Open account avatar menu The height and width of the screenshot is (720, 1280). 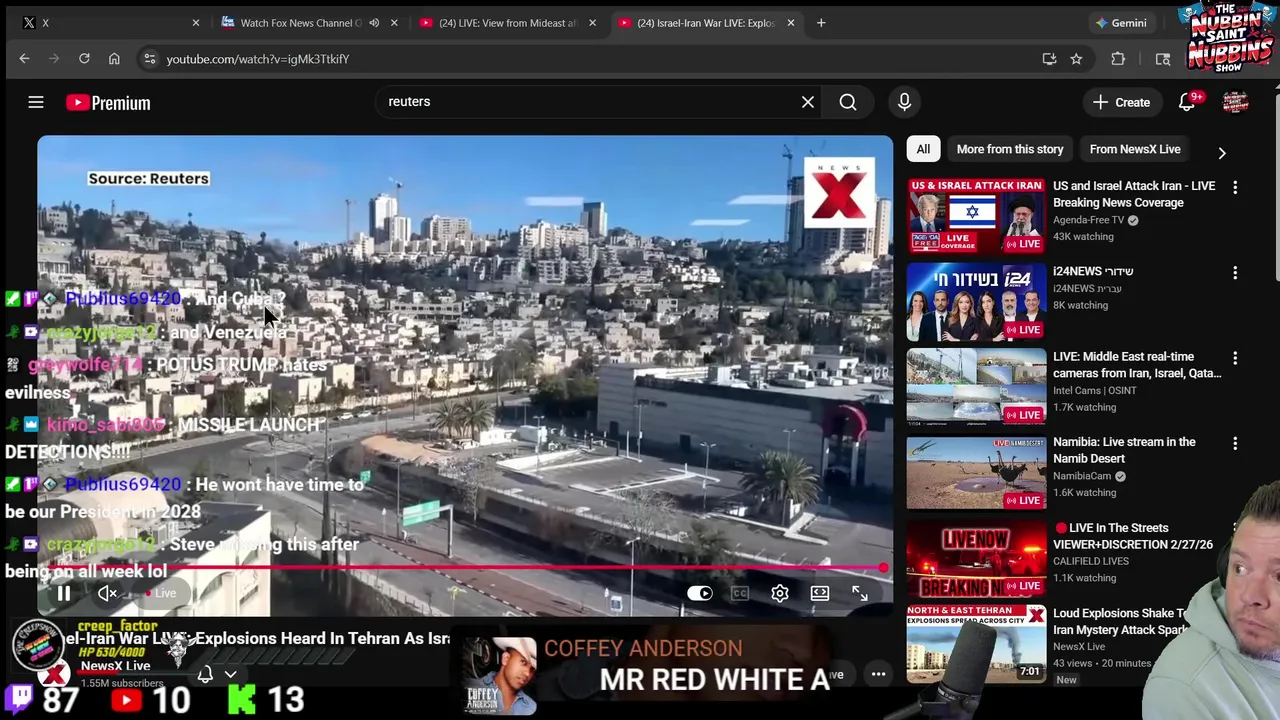click(1236, 102)
